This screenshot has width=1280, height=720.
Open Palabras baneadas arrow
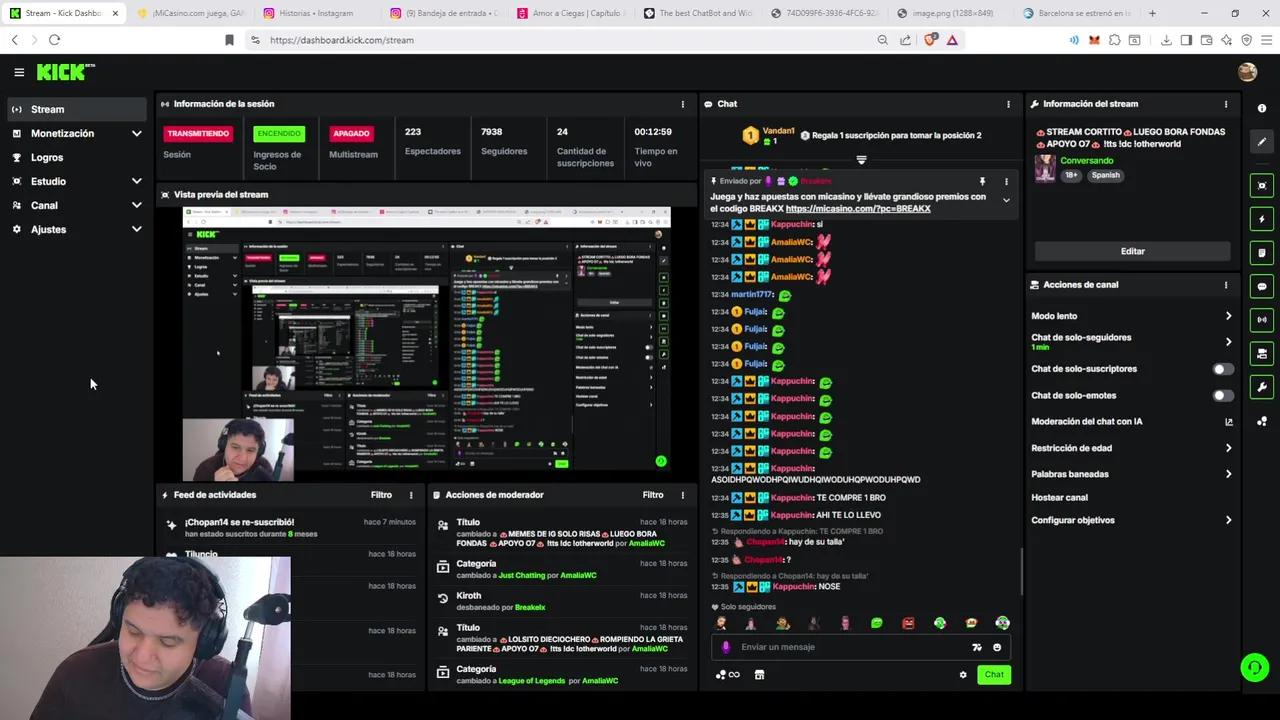tap(1229, 474)
